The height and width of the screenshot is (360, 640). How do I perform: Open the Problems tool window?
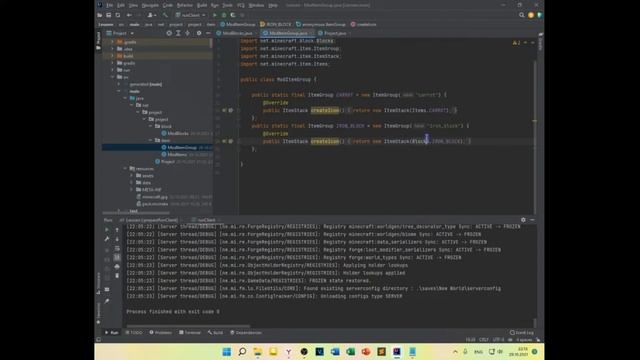click(x=160, y=333)
